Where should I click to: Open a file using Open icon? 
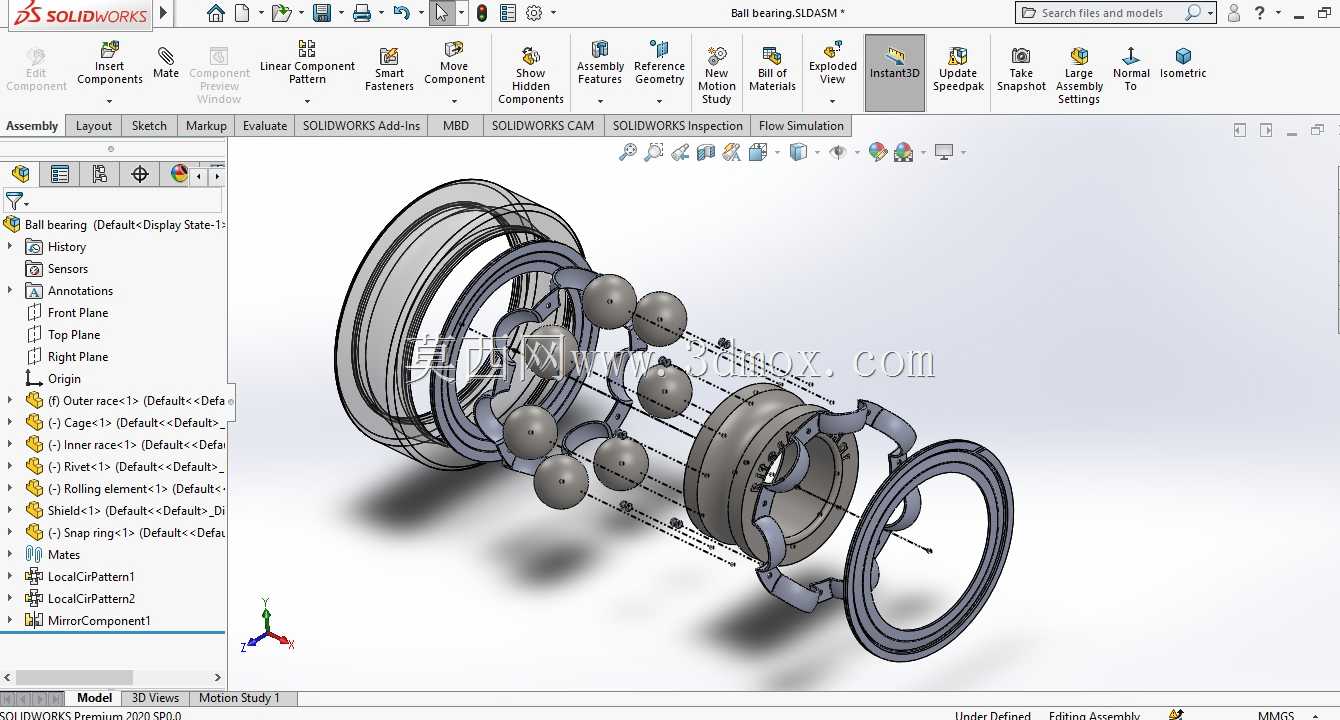[282, 13]
